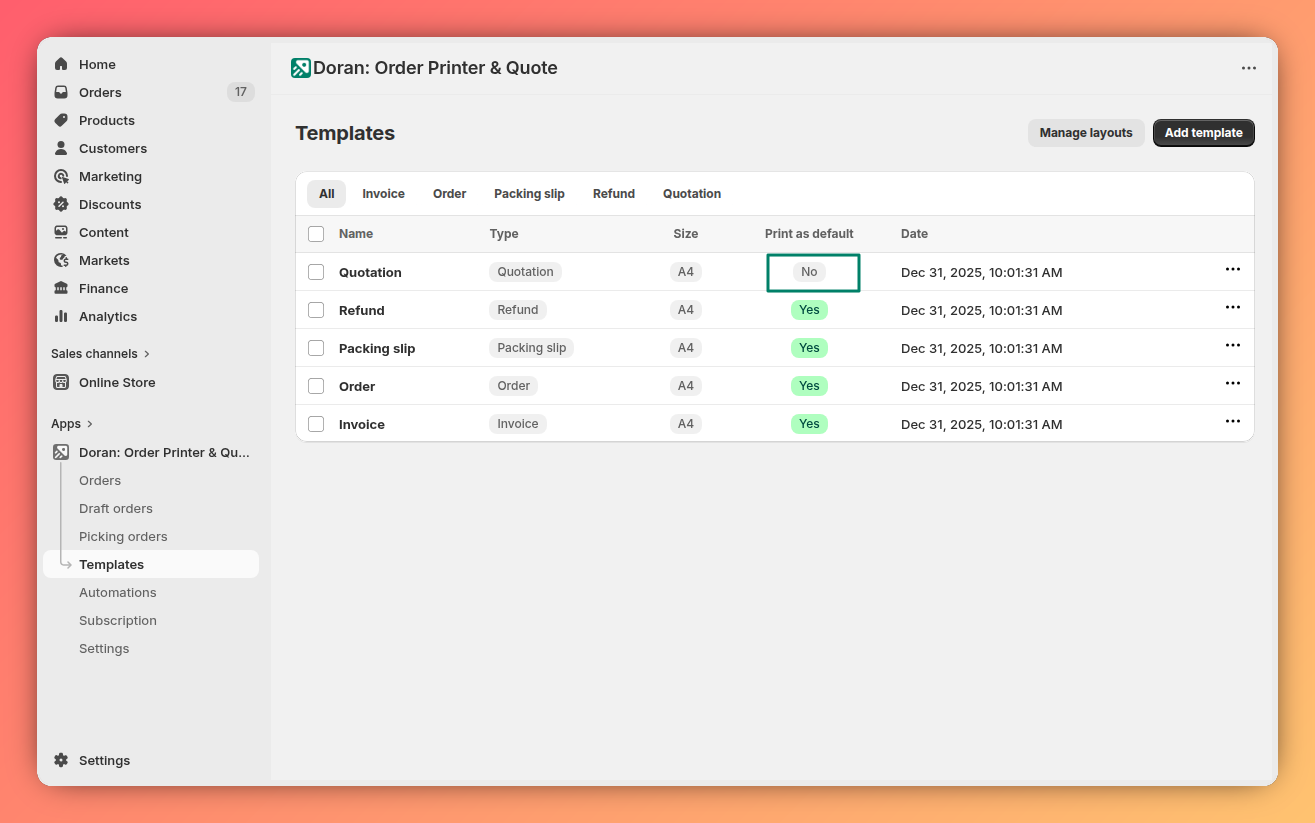
Task: Open Manage layouts
Action: [1086, 132]
